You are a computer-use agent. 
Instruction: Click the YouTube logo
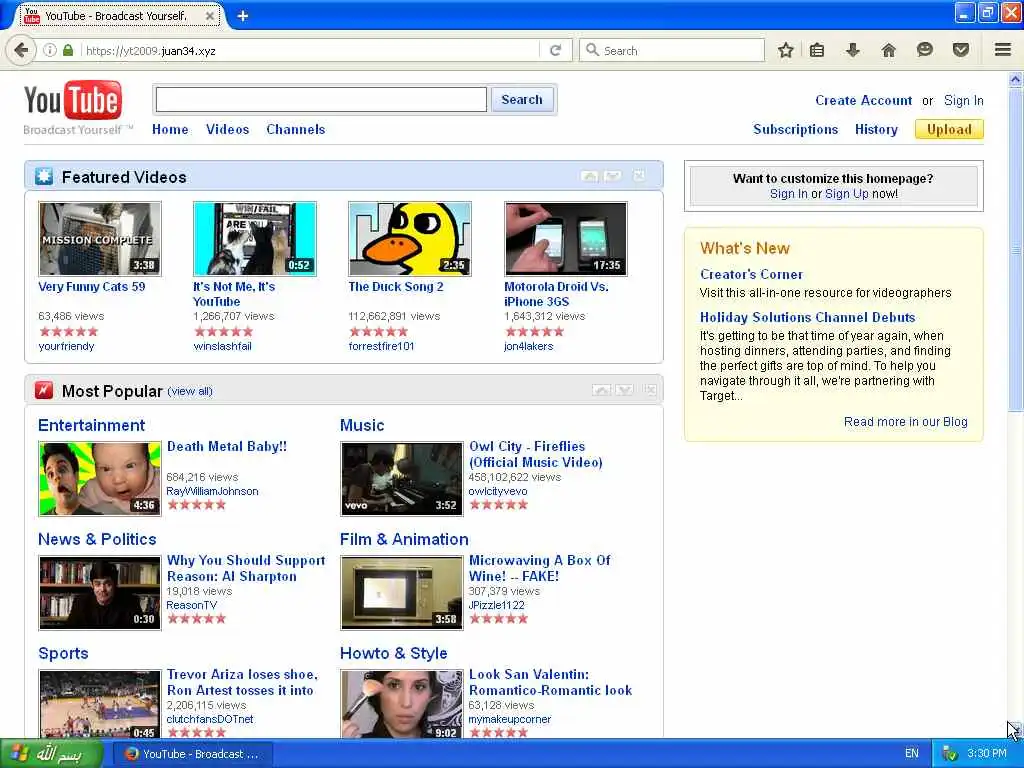point(73,101)
